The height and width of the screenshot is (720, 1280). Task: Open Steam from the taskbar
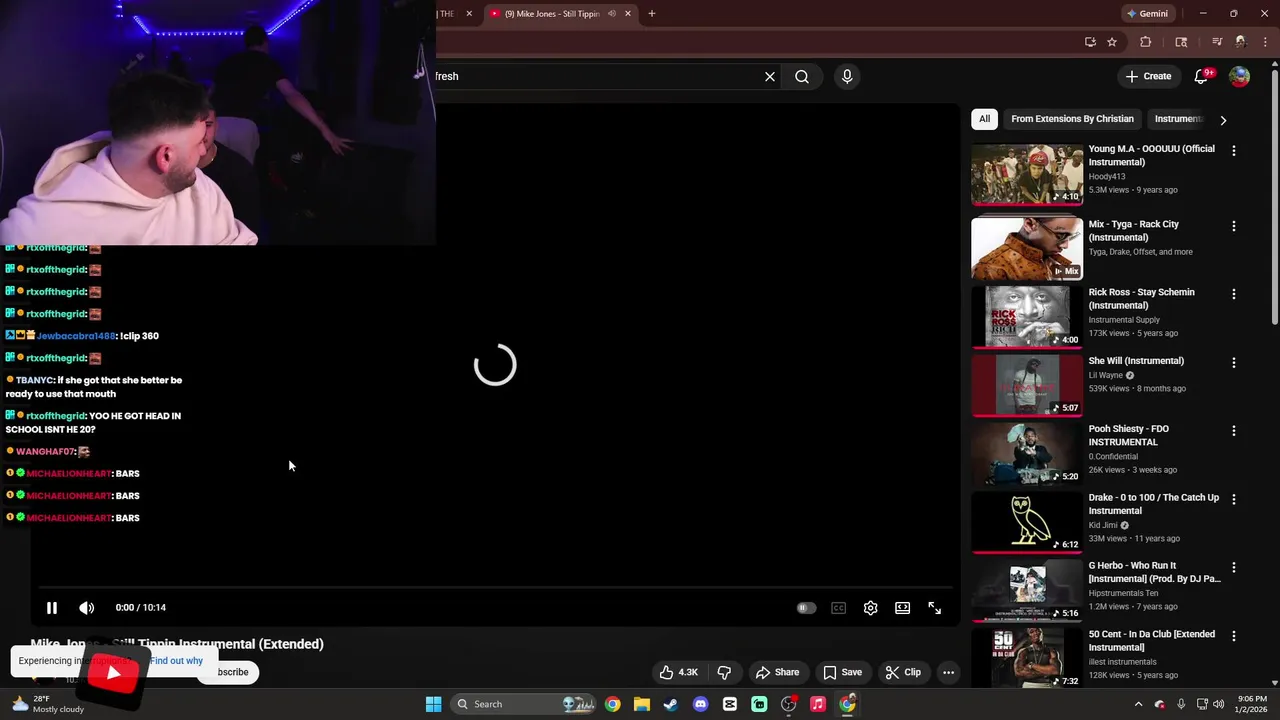point(671,704)
